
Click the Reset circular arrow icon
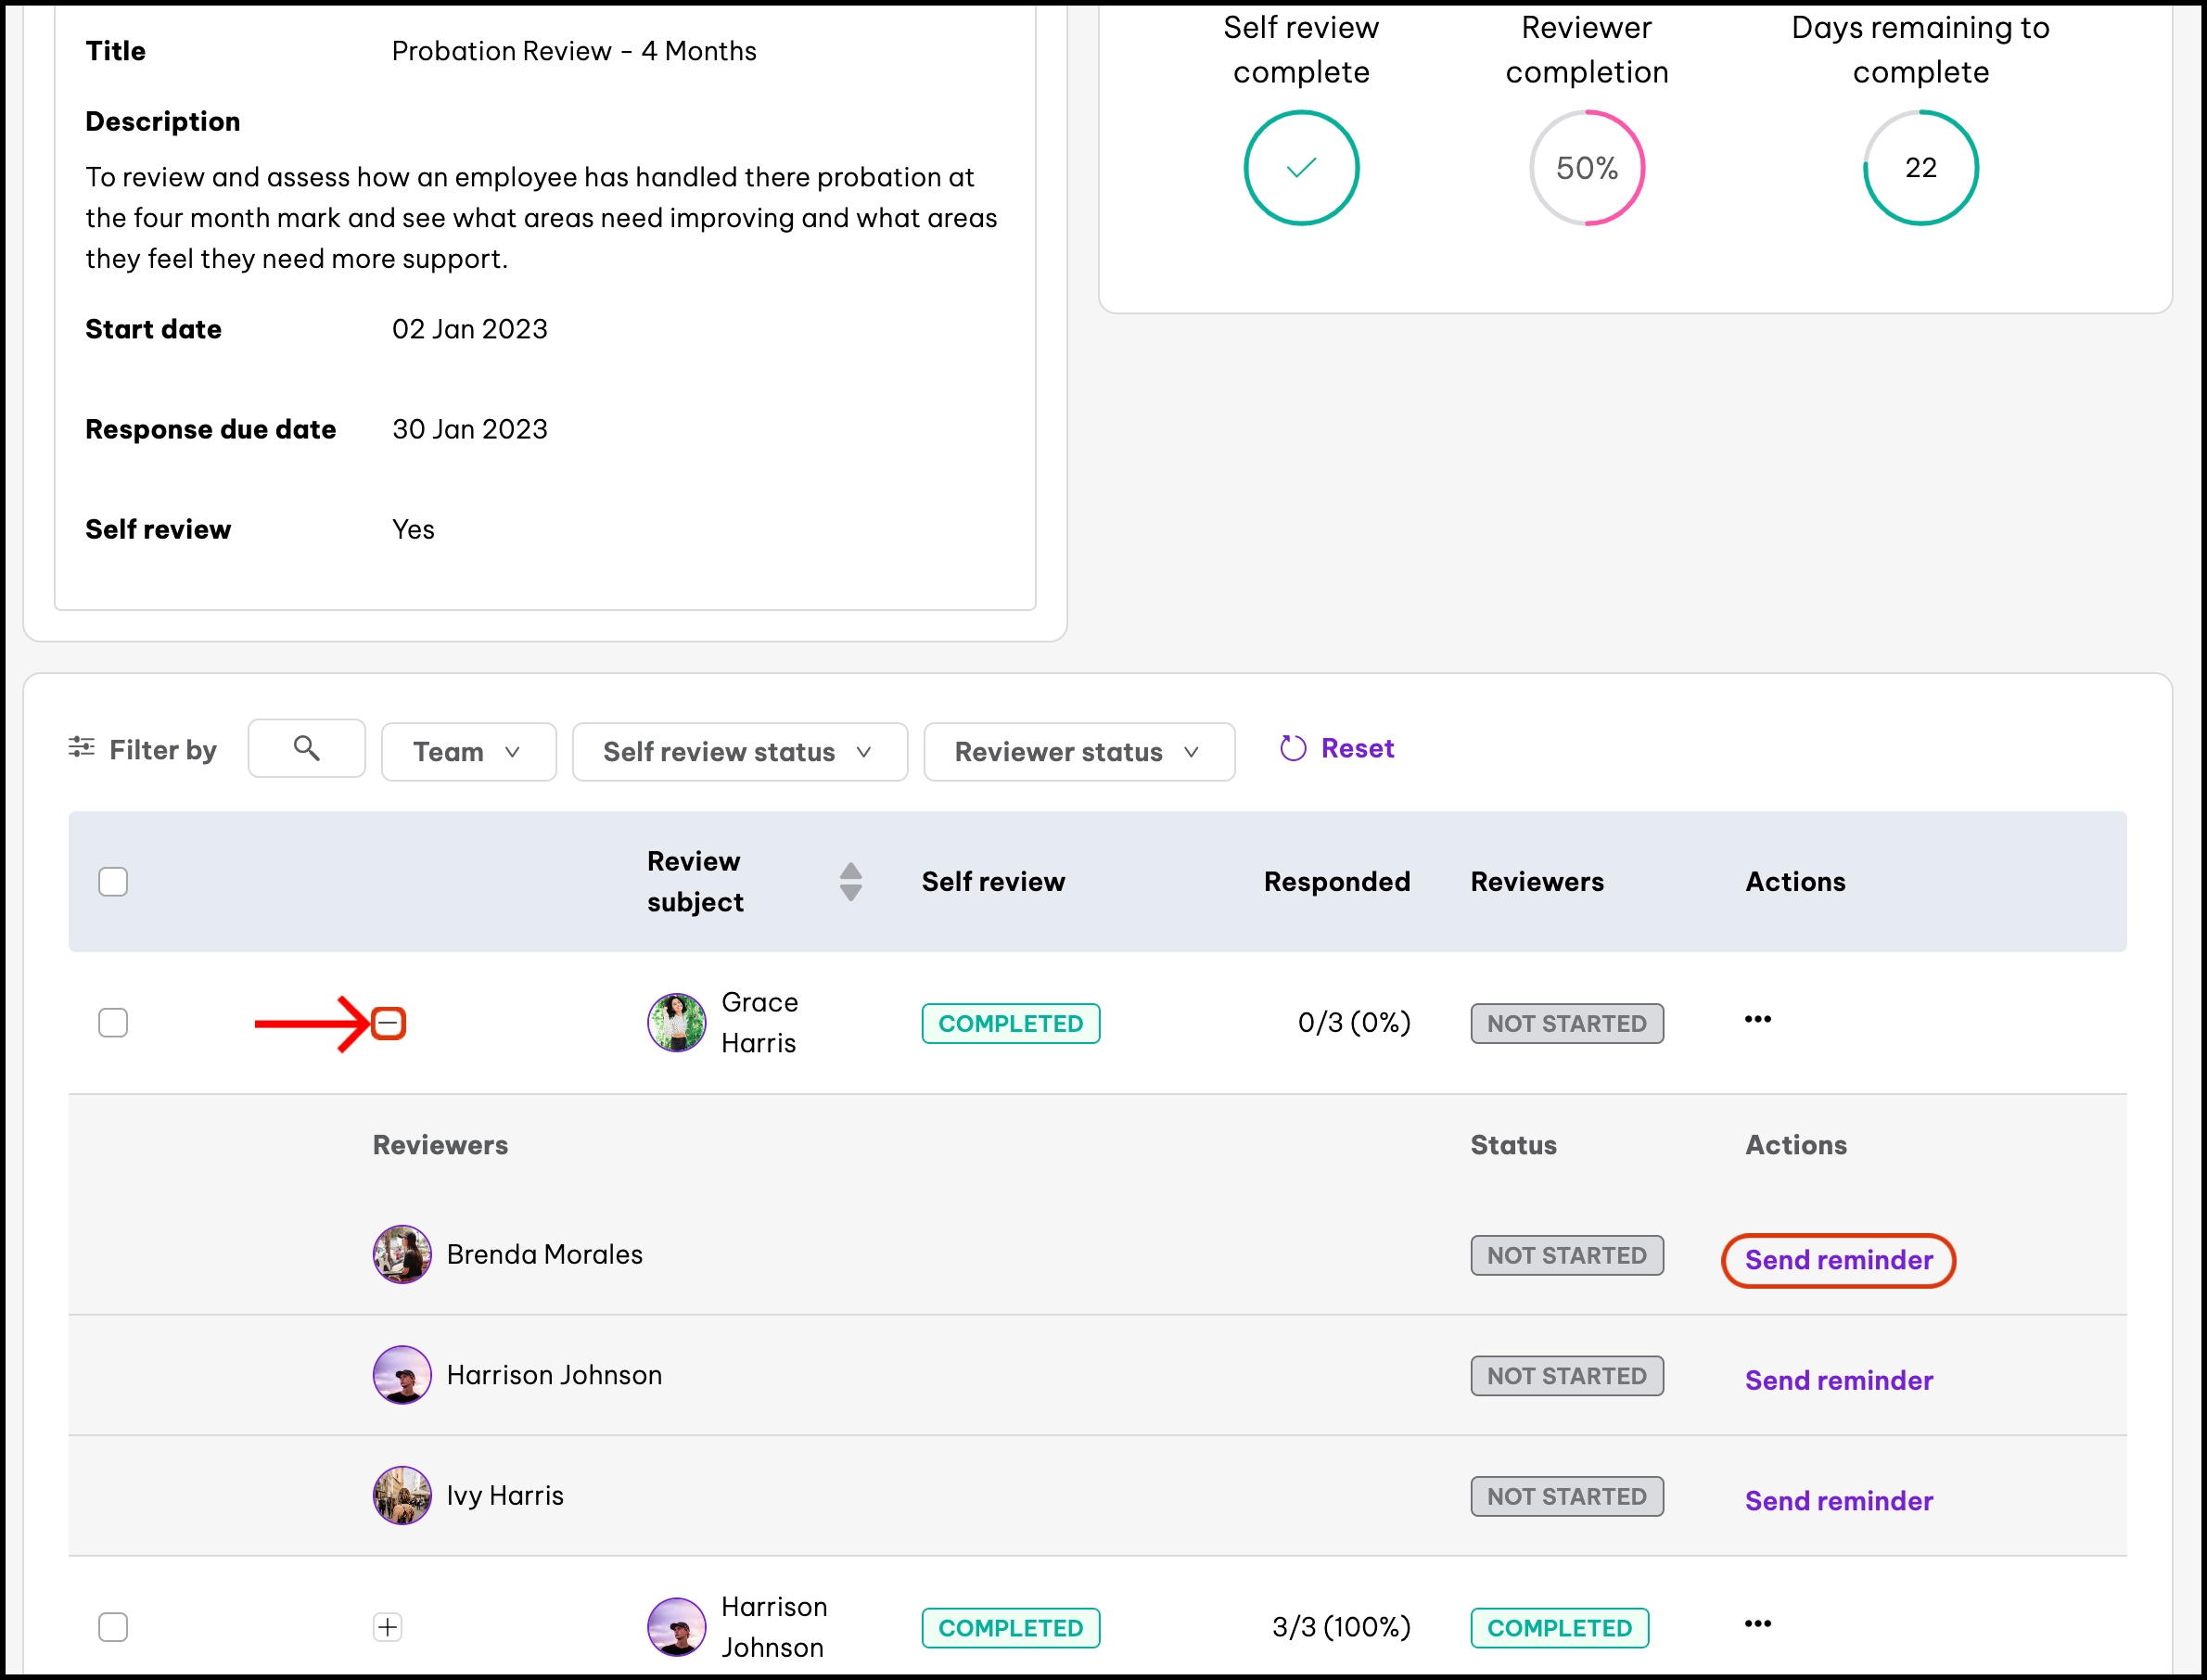[1292, 749]
